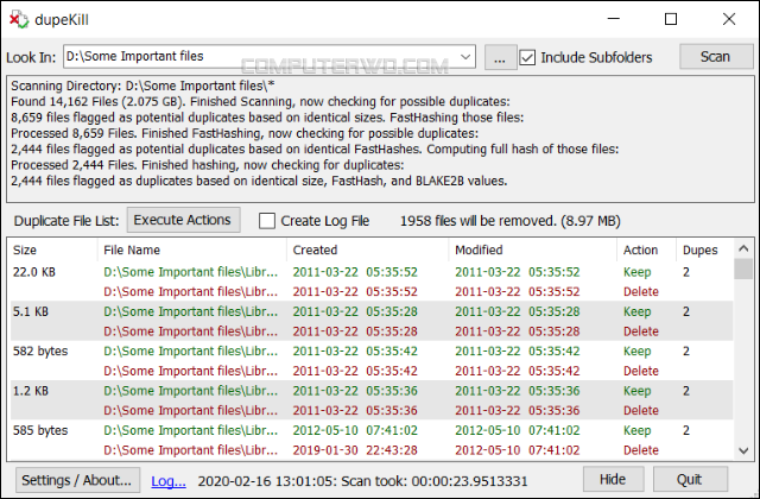Click green created date 2012-05-10 07:41:02

[x=355, y=430]
